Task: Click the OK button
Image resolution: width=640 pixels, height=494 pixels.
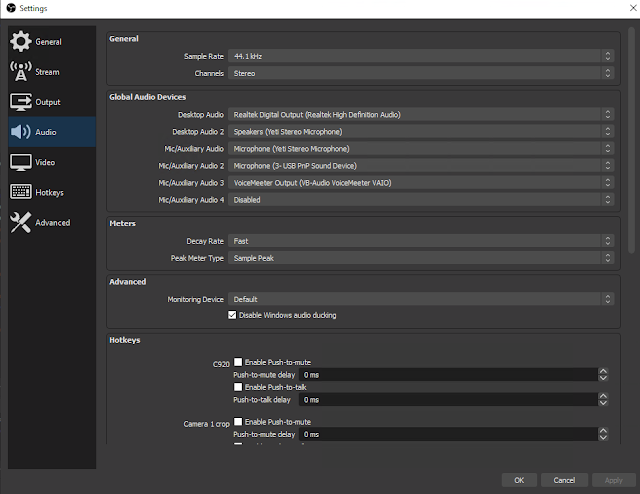Action: (519, 480)
